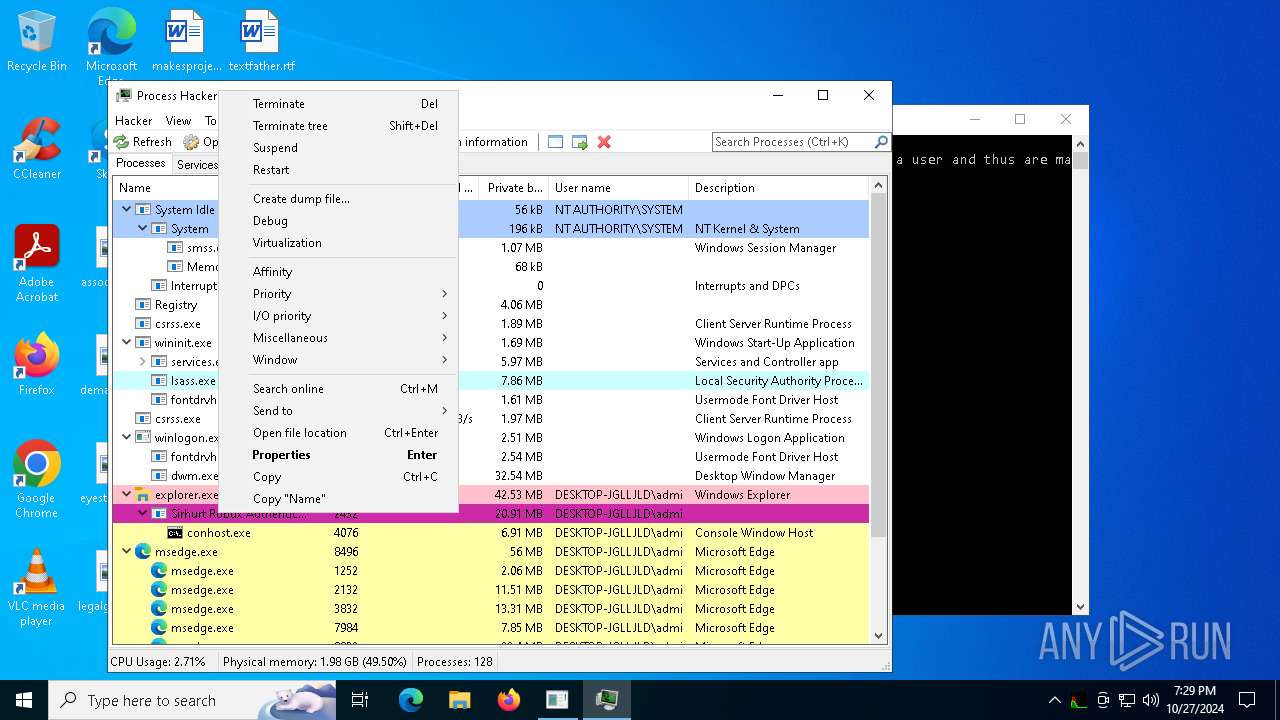The height and width of the screenshot is (720, 1280).
Task: Open the Window submenu
Action: [338, 360]
